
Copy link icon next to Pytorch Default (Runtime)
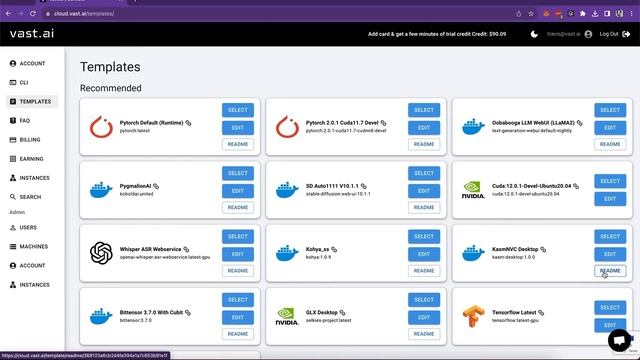pos(188,123)
